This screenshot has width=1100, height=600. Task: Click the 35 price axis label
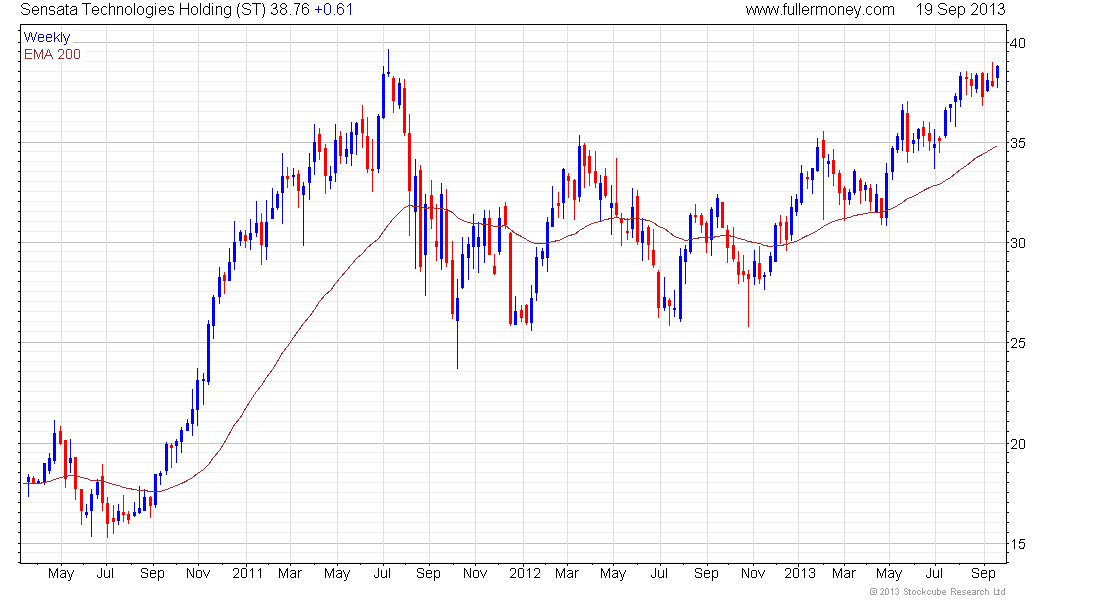click(x=1017, y=143)
